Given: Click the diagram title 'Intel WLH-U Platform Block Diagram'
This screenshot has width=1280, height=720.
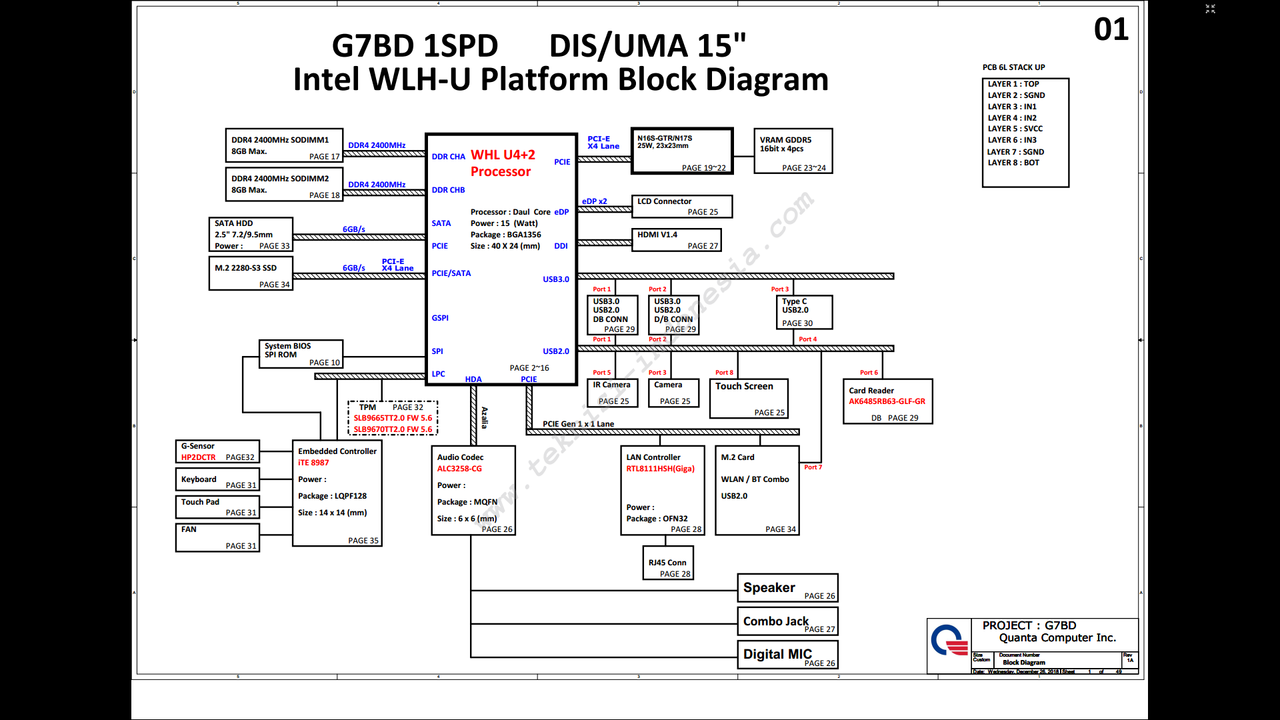Looking at the screenshot, I should click(560, 79).
